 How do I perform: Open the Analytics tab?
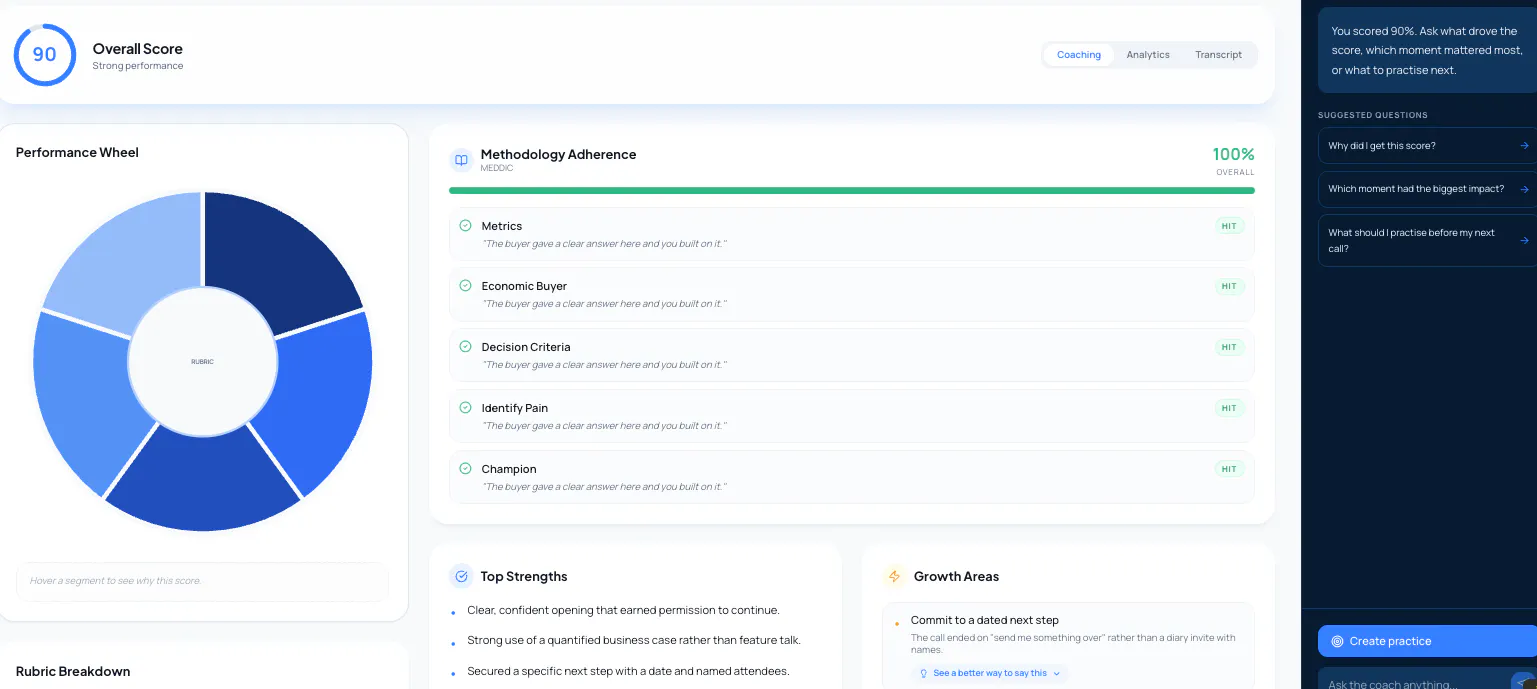click(x=1147, y=55)
